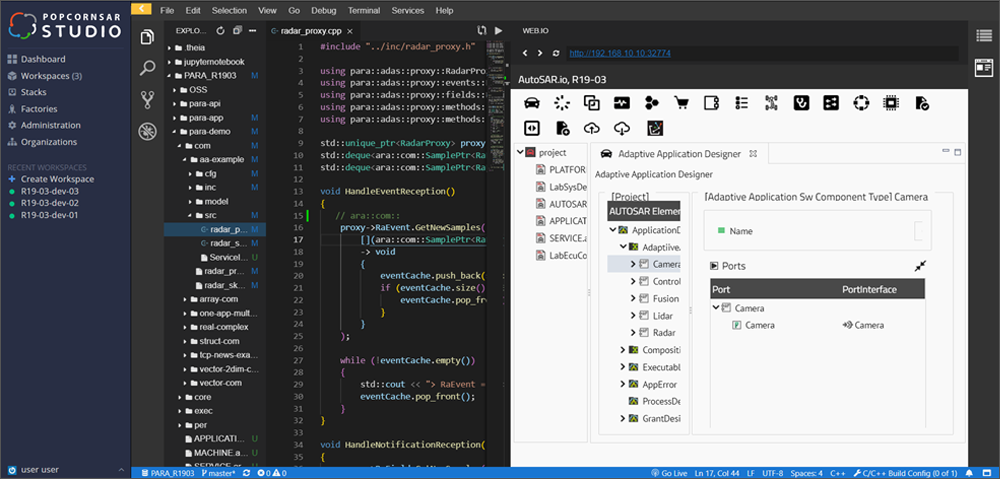Viewport: 1000px width, 479px height.
Task: Open the File menu
Action: 167,10
